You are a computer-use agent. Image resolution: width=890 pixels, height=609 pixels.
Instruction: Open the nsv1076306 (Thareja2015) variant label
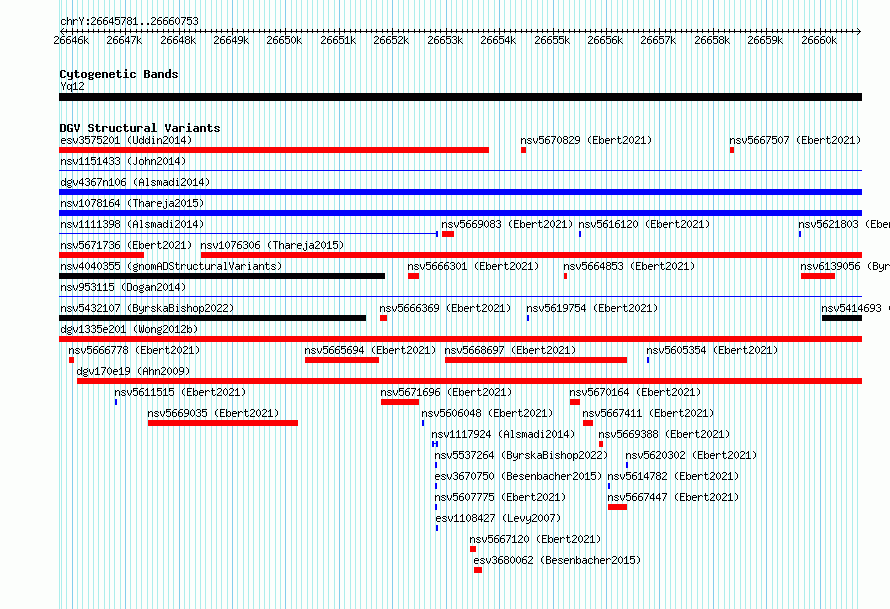(272, 245)
